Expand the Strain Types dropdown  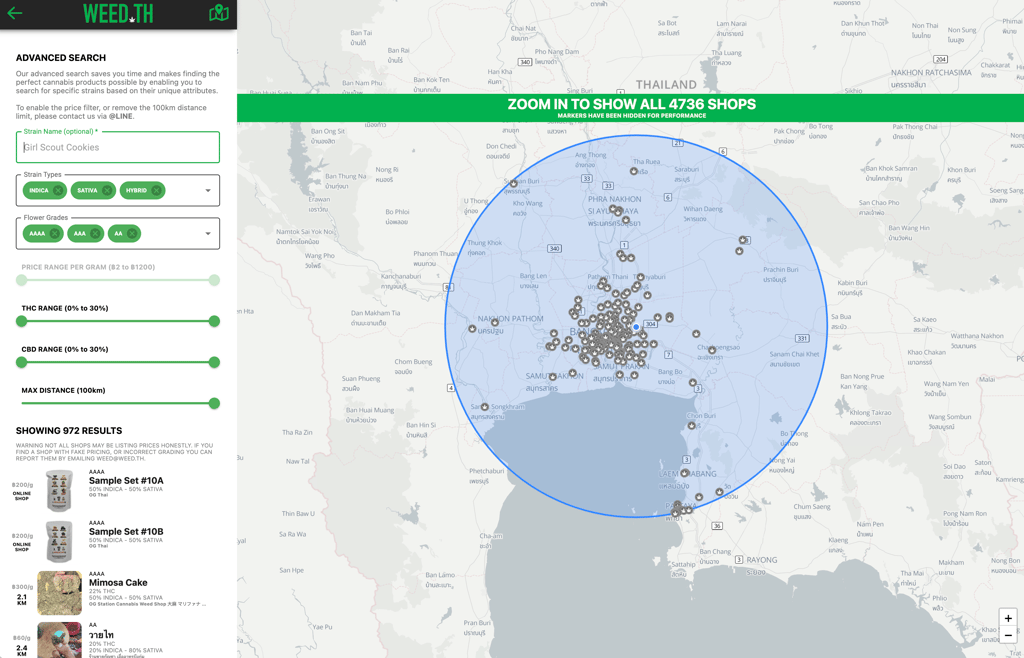coord(208,191)
